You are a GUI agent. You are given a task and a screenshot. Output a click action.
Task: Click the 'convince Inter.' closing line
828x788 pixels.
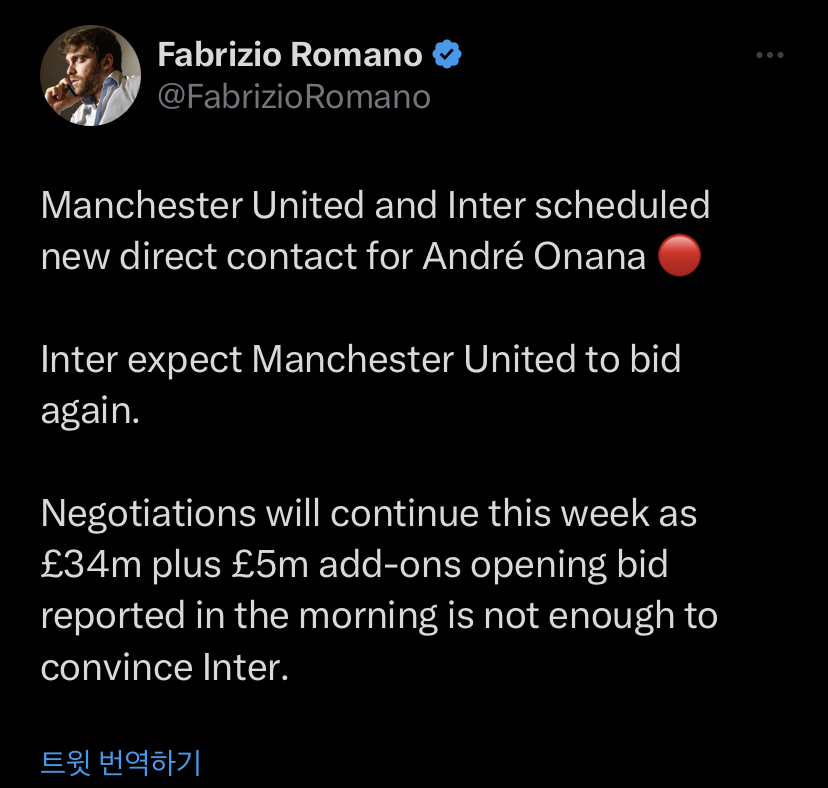point(165,667)
